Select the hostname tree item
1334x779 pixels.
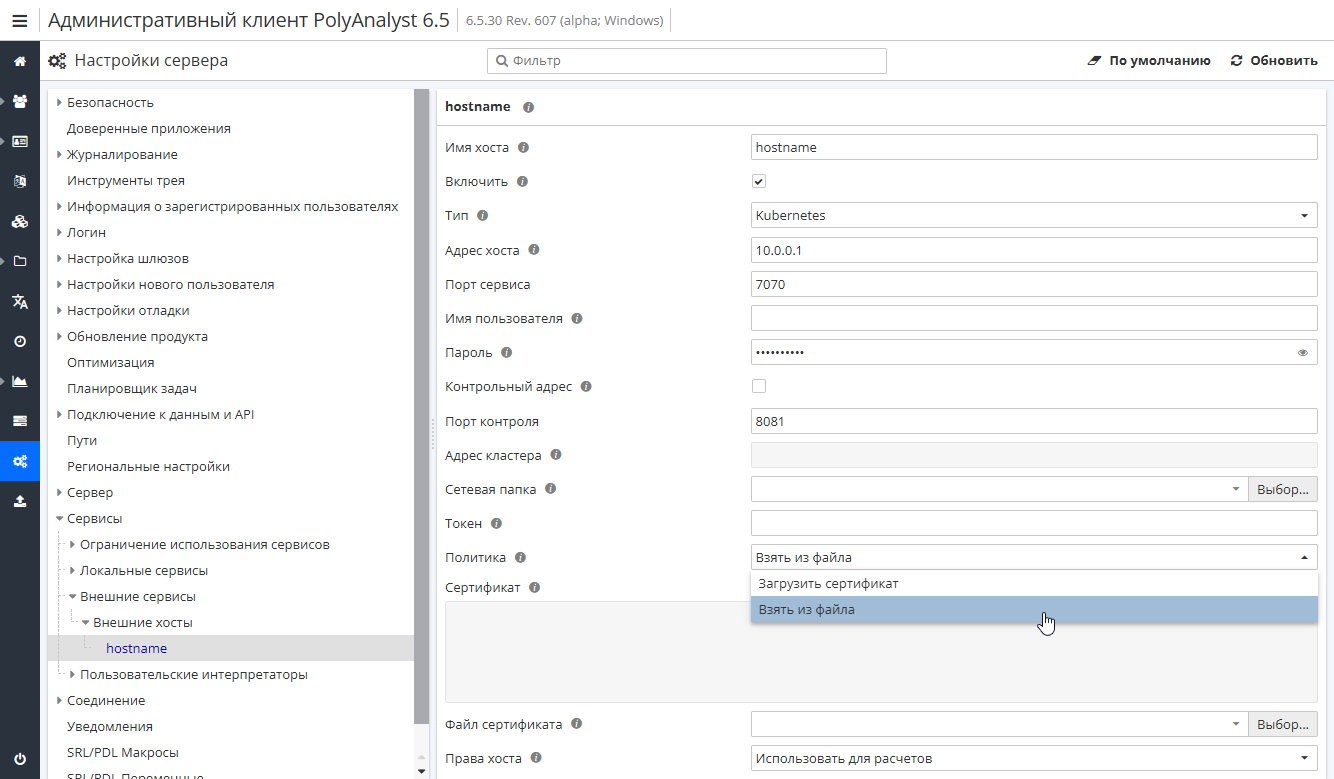pos(136,648)
